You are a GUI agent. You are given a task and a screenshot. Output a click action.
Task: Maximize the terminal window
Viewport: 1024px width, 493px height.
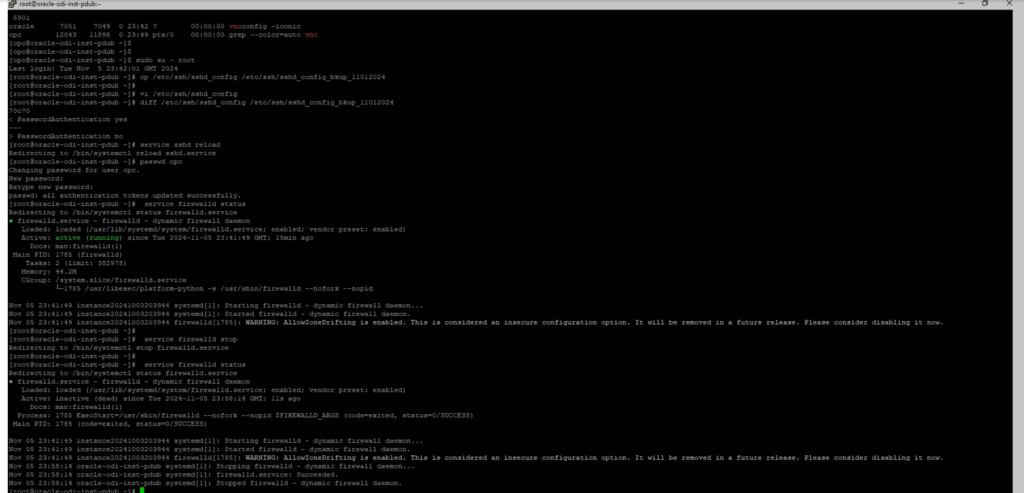pyautogui.click(x=985, y=5)
